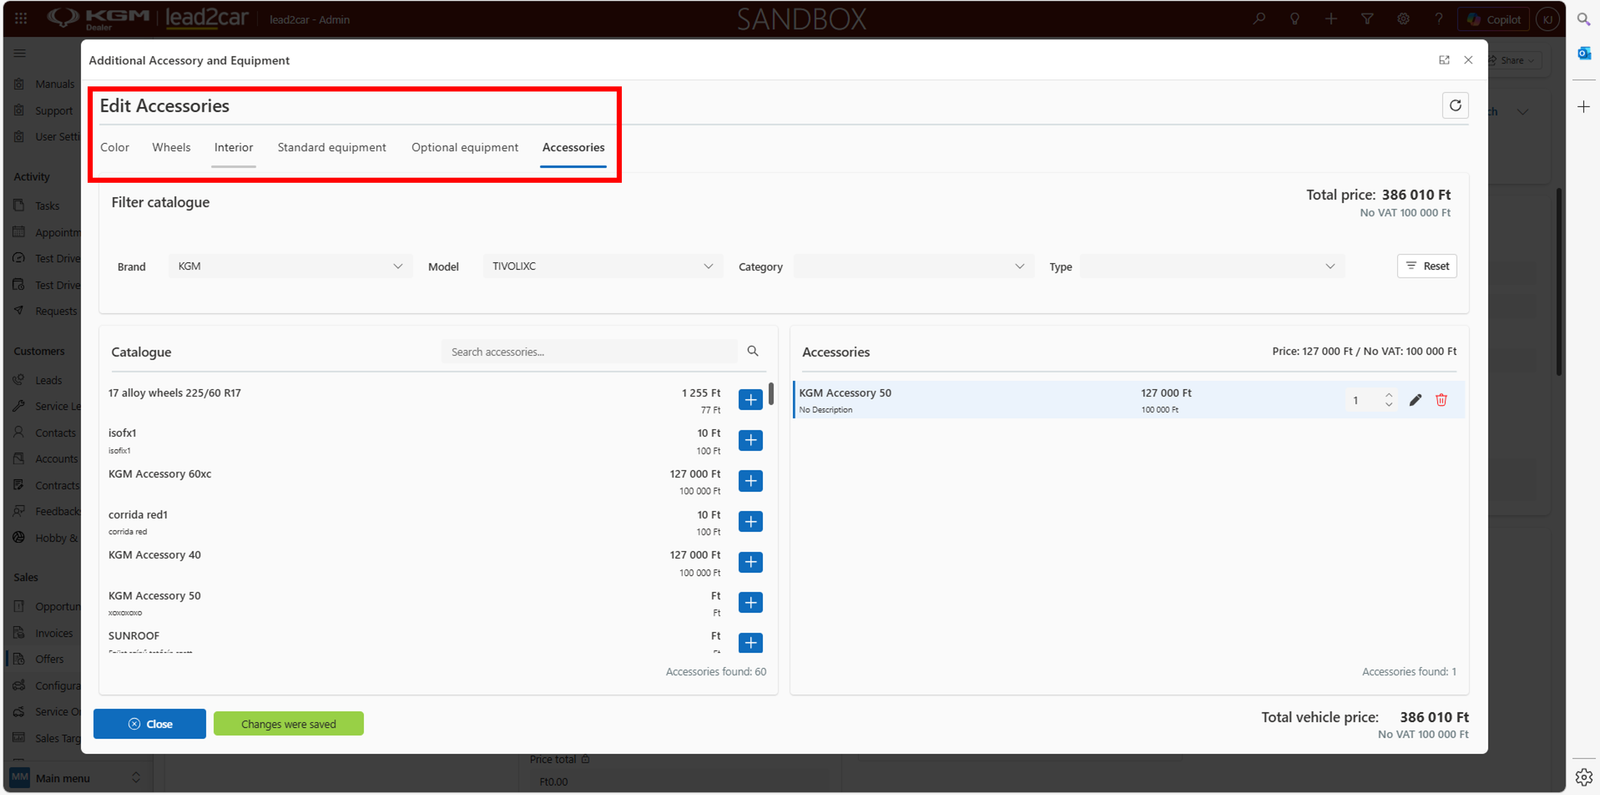Open the Main menu area switcher
The image size is (1600, 795).
click(76, 778)
